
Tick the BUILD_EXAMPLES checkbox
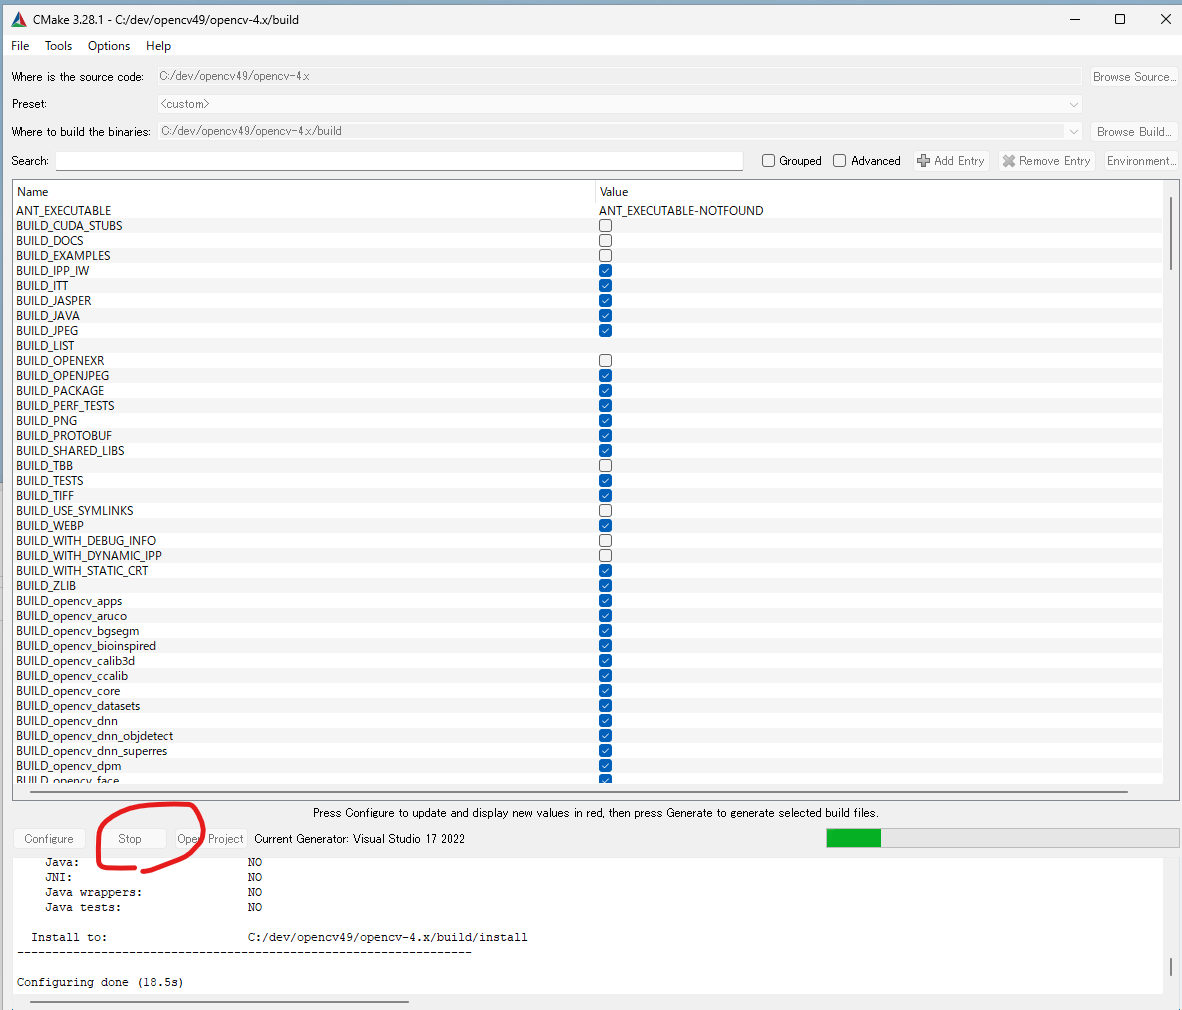click(605, 256)
